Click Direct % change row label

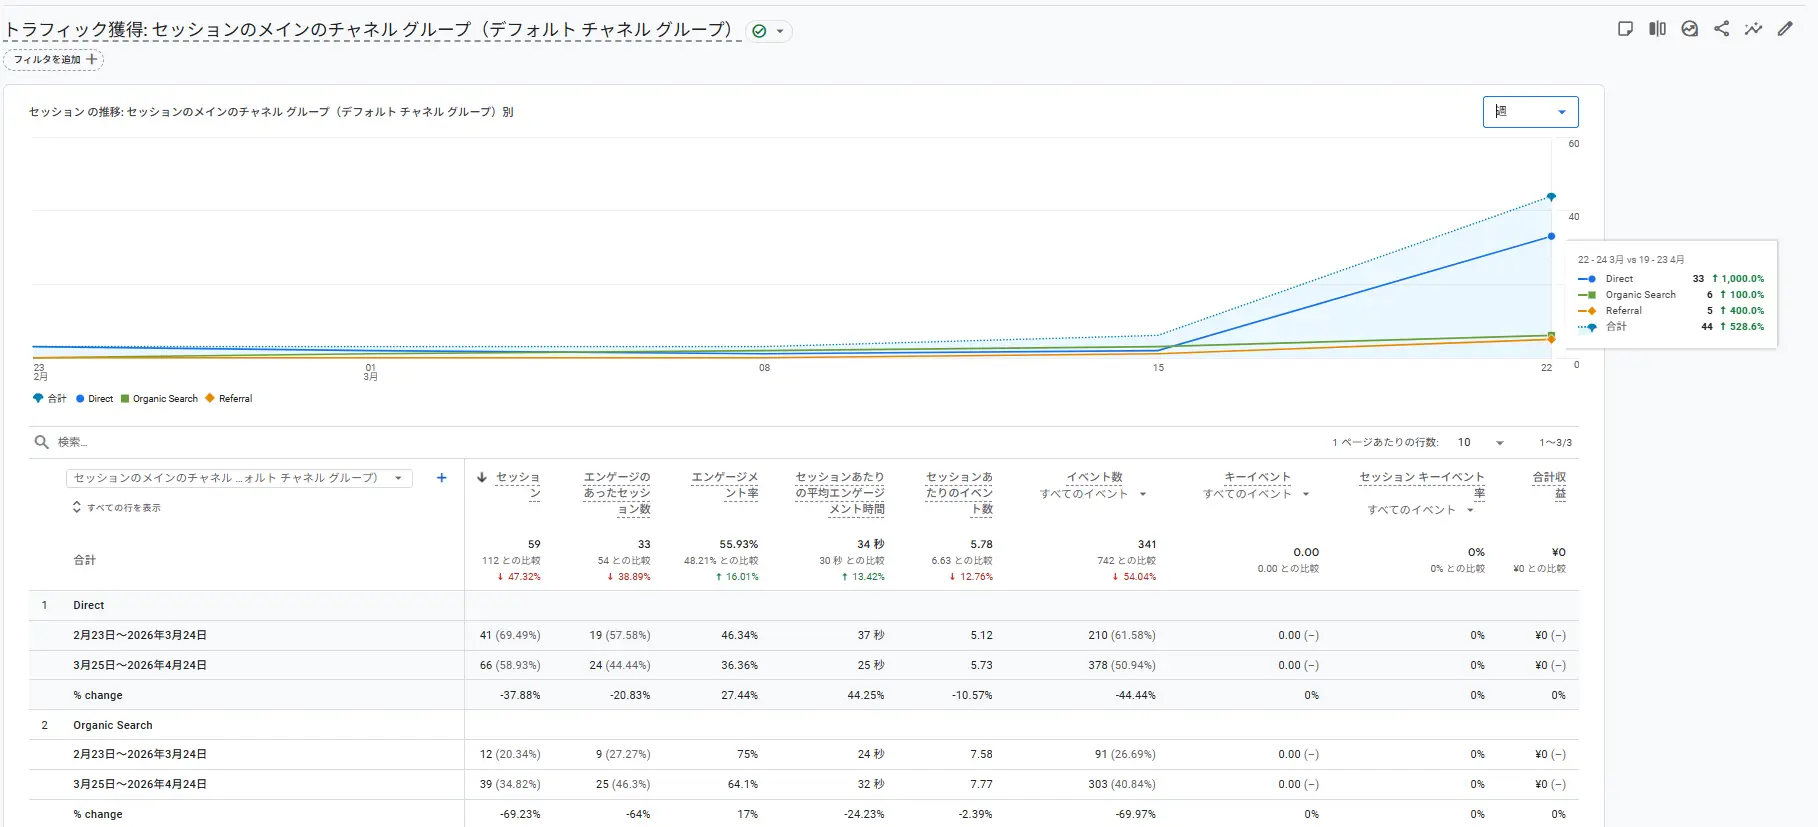coord(98,695)
